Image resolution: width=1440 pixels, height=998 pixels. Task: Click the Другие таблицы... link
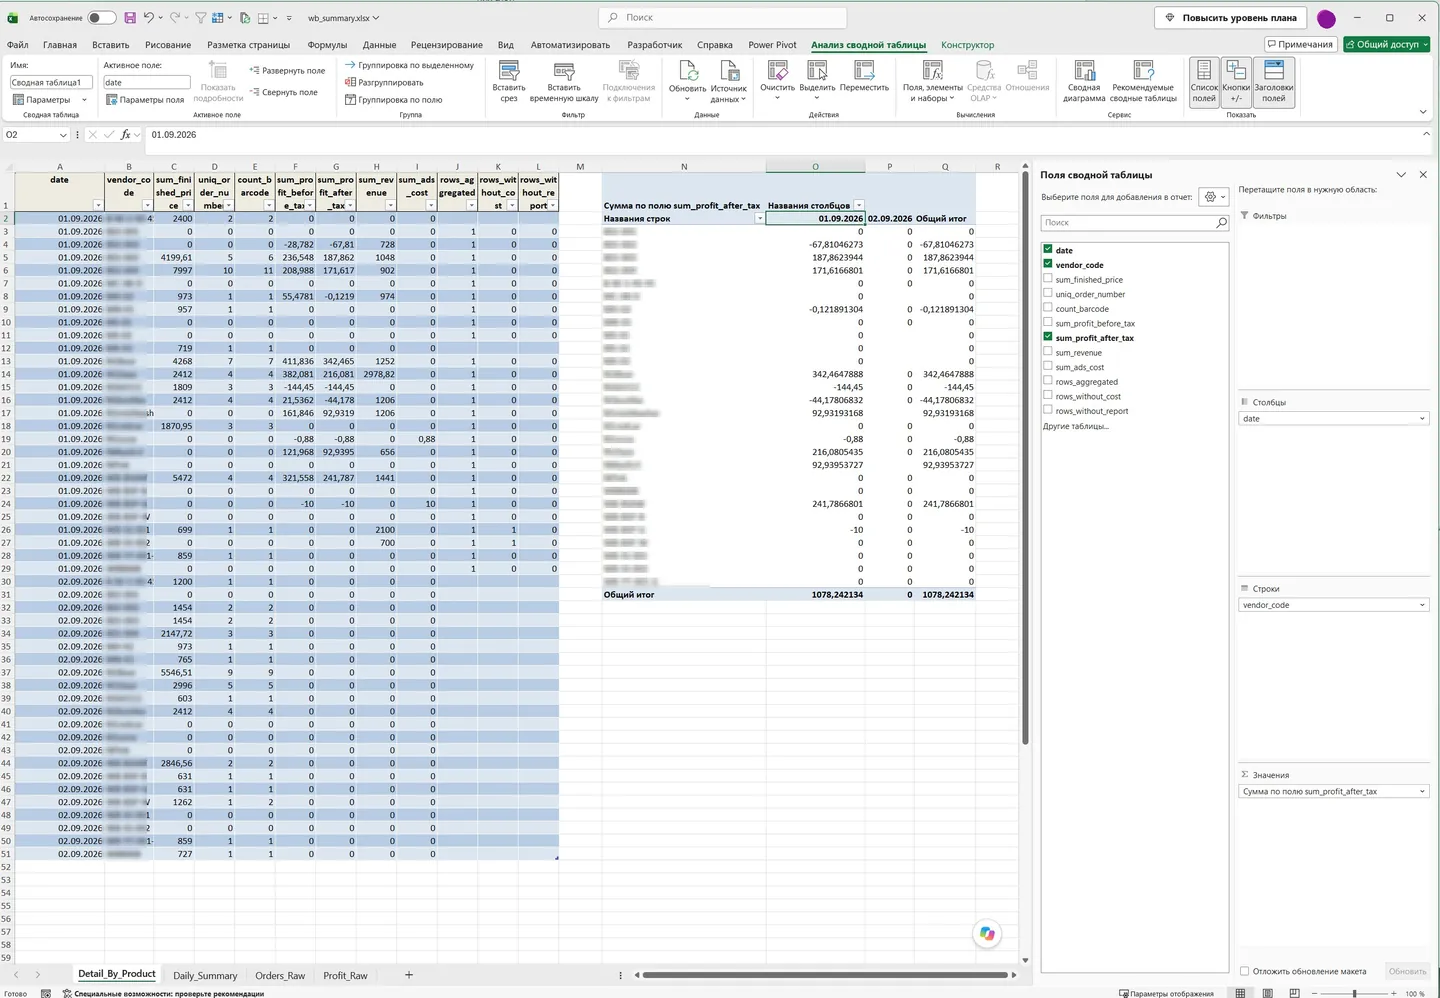tap(1076, 426)
